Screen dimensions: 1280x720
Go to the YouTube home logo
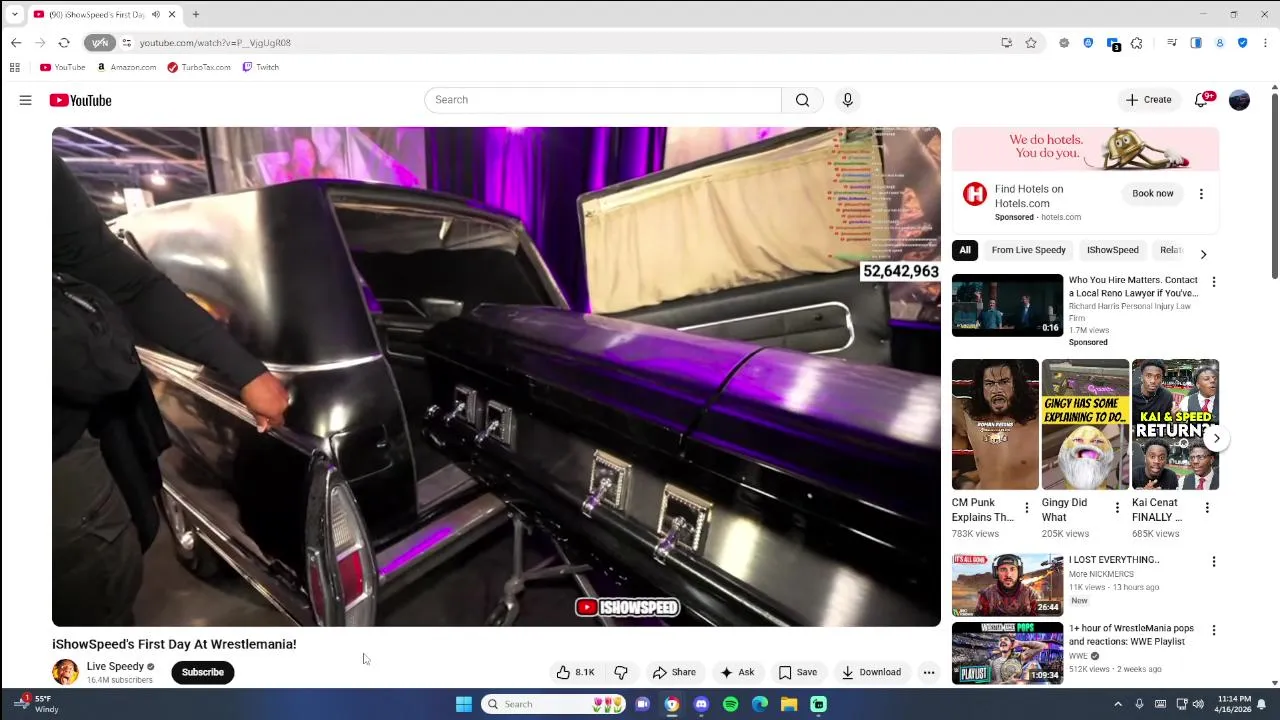pos(80,100)
